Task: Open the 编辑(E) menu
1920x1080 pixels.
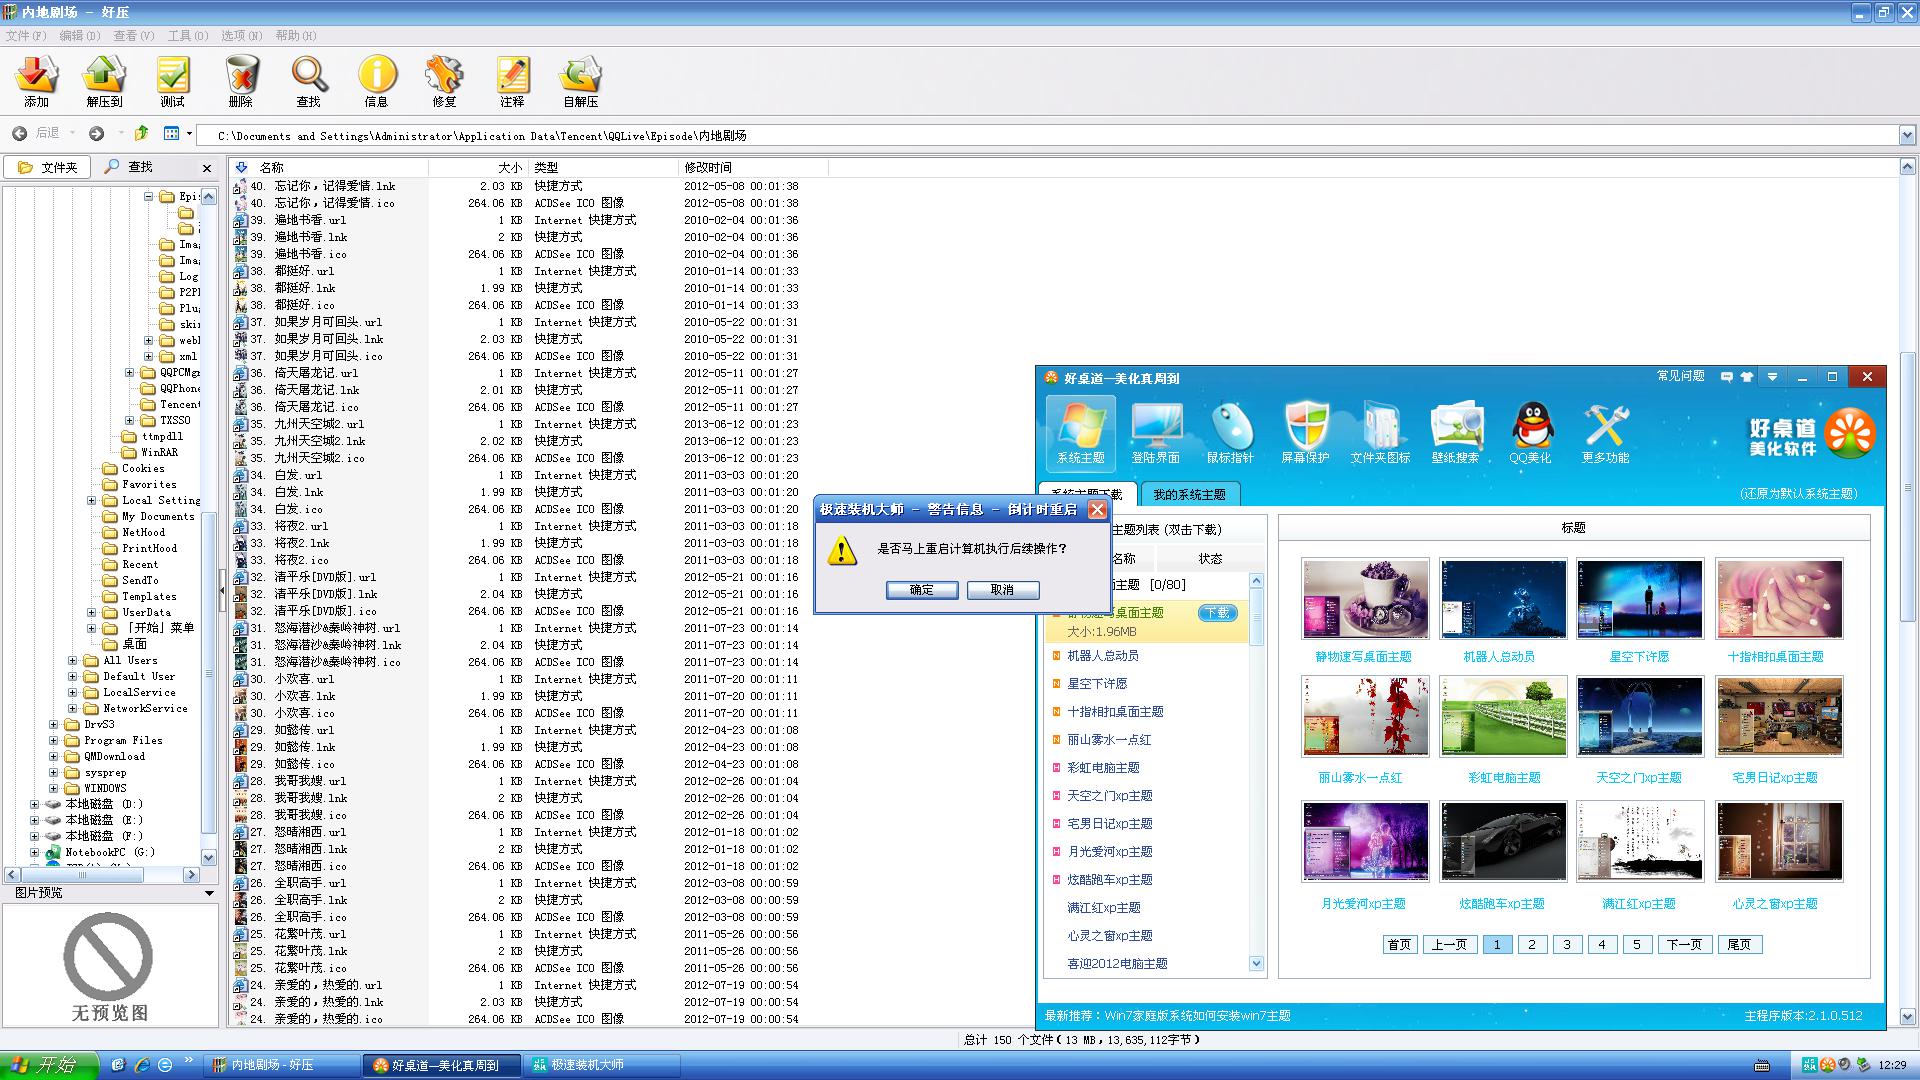Action: (80, 35)
